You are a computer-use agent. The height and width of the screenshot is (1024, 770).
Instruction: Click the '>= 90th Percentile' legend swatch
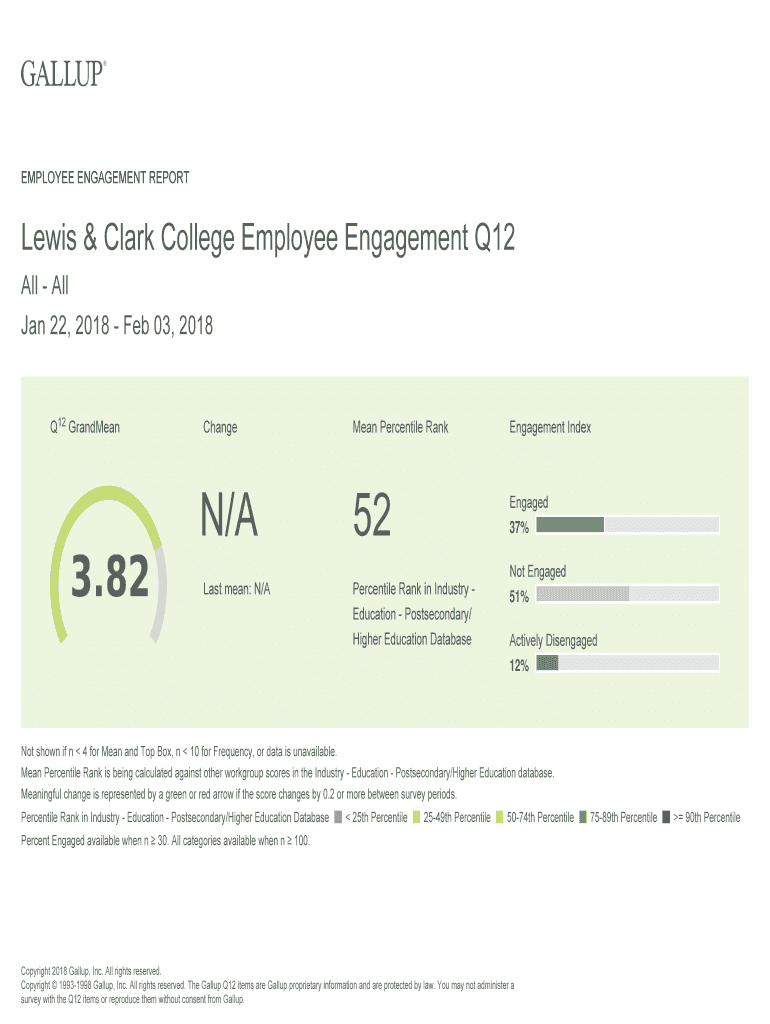pyautogui.click(x=667, y=818)
